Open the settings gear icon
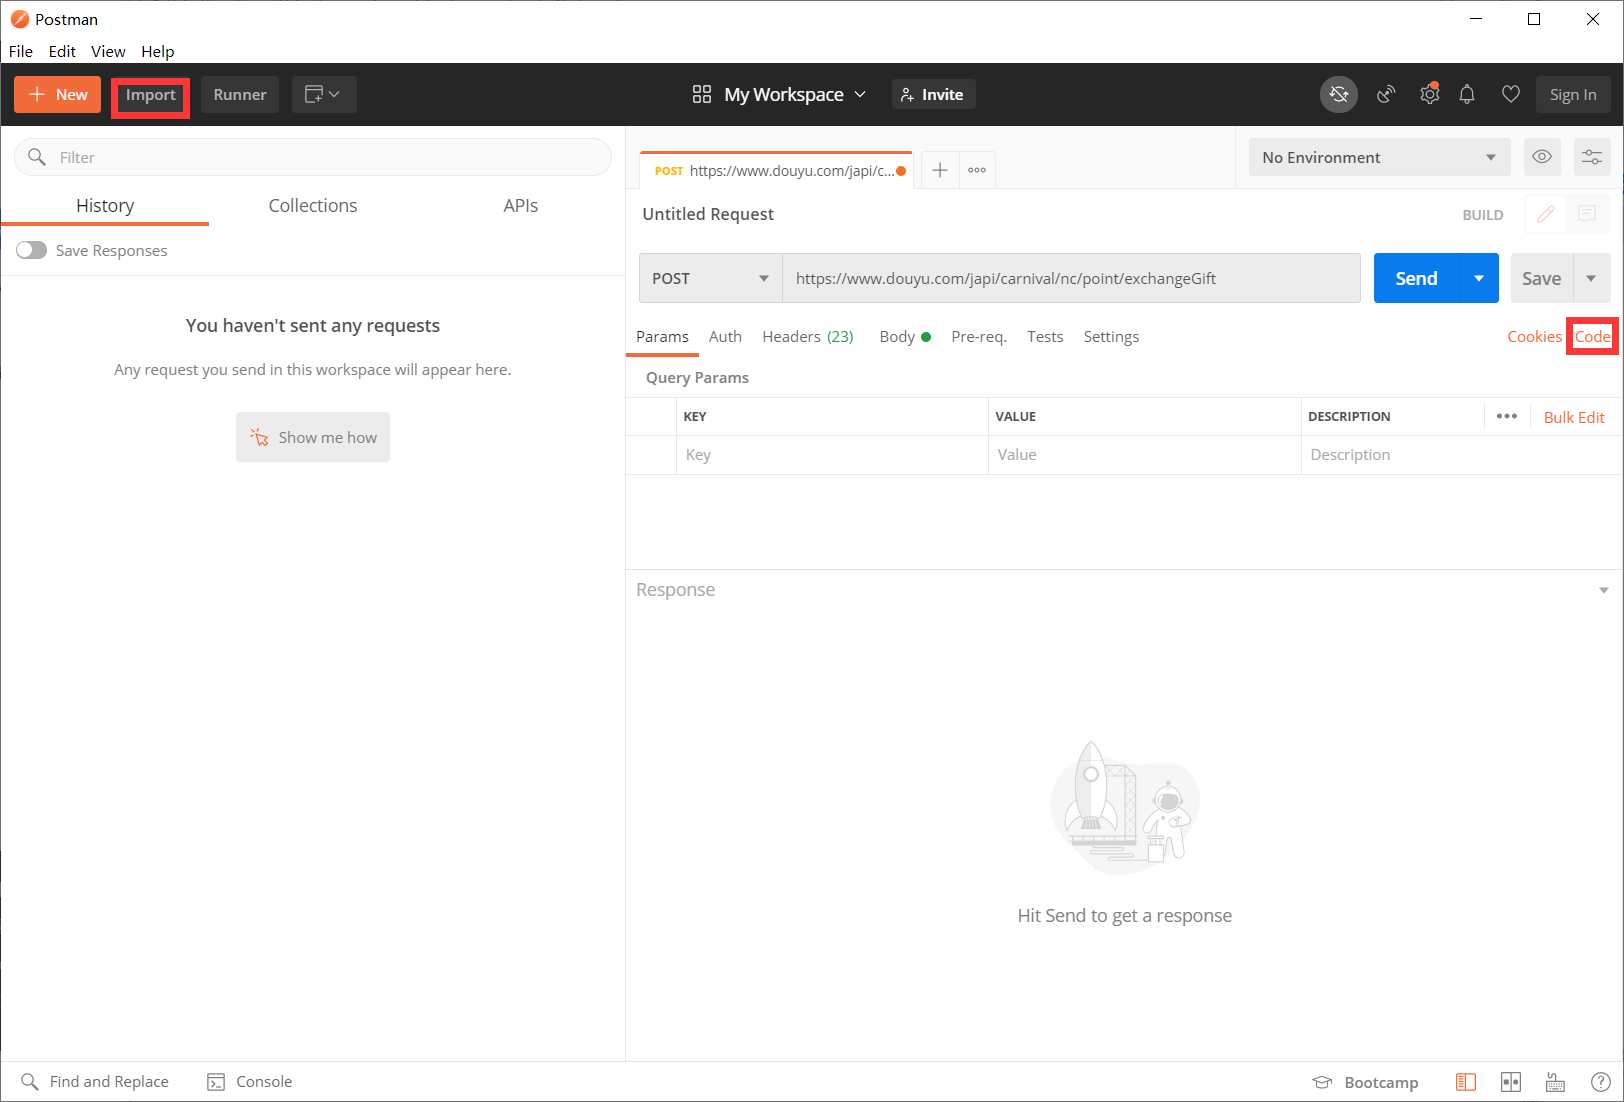 tap(1429, 95)
